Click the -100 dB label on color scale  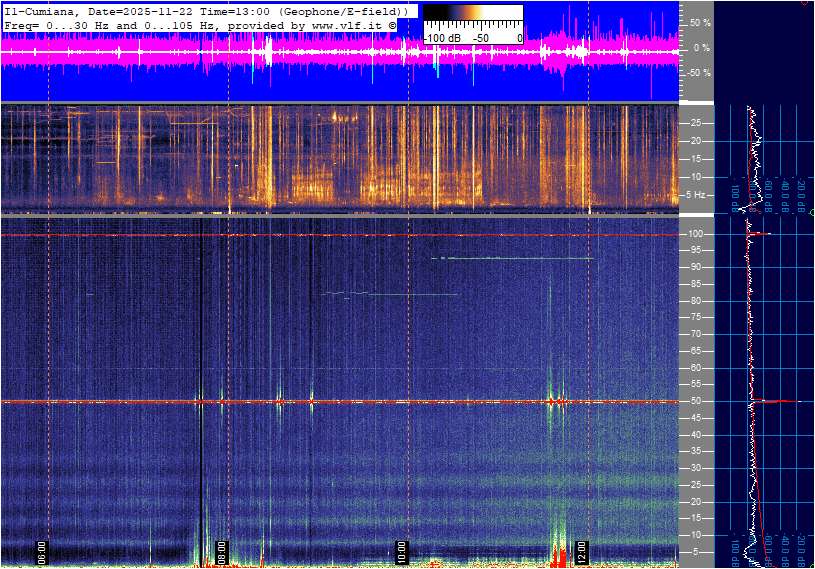pos(441,38)
